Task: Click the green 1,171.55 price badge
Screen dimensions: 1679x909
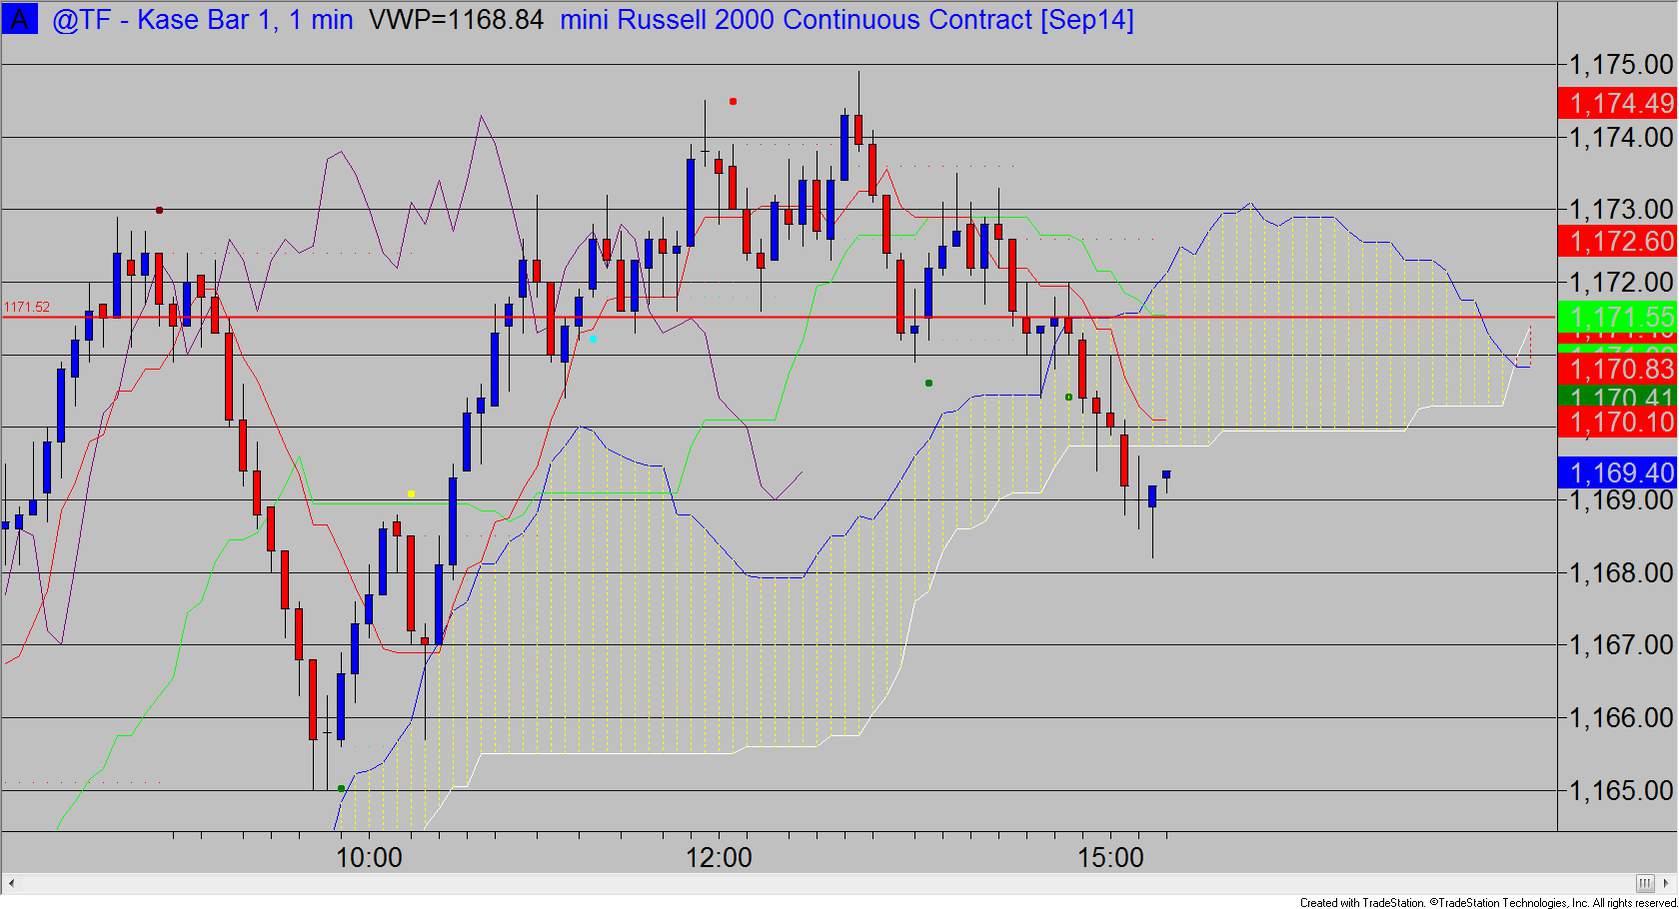Action: pyautogui.click(x=1618, y=317)
